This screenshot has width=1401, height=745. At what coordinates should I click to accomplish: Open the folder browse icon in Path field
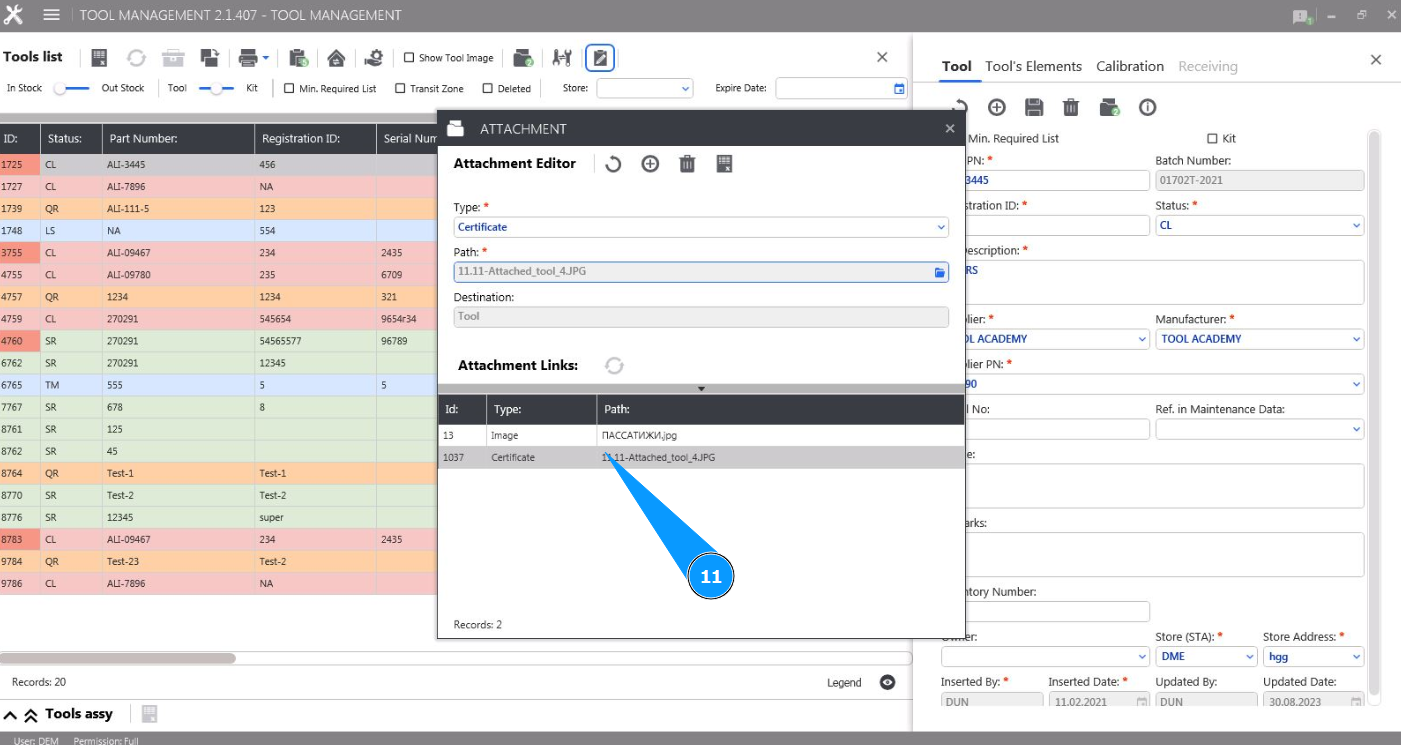(x=940, y=272)
